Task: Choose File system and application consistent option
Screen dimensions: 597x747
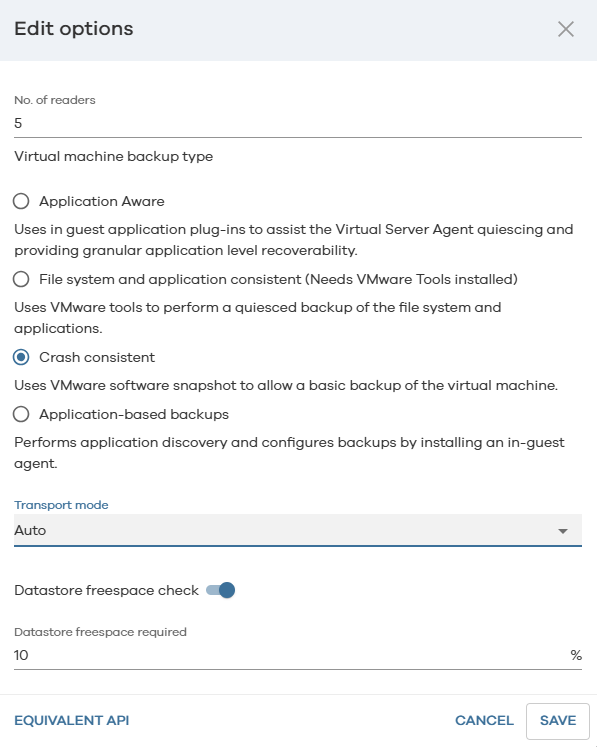Action: tap(21, 279)
